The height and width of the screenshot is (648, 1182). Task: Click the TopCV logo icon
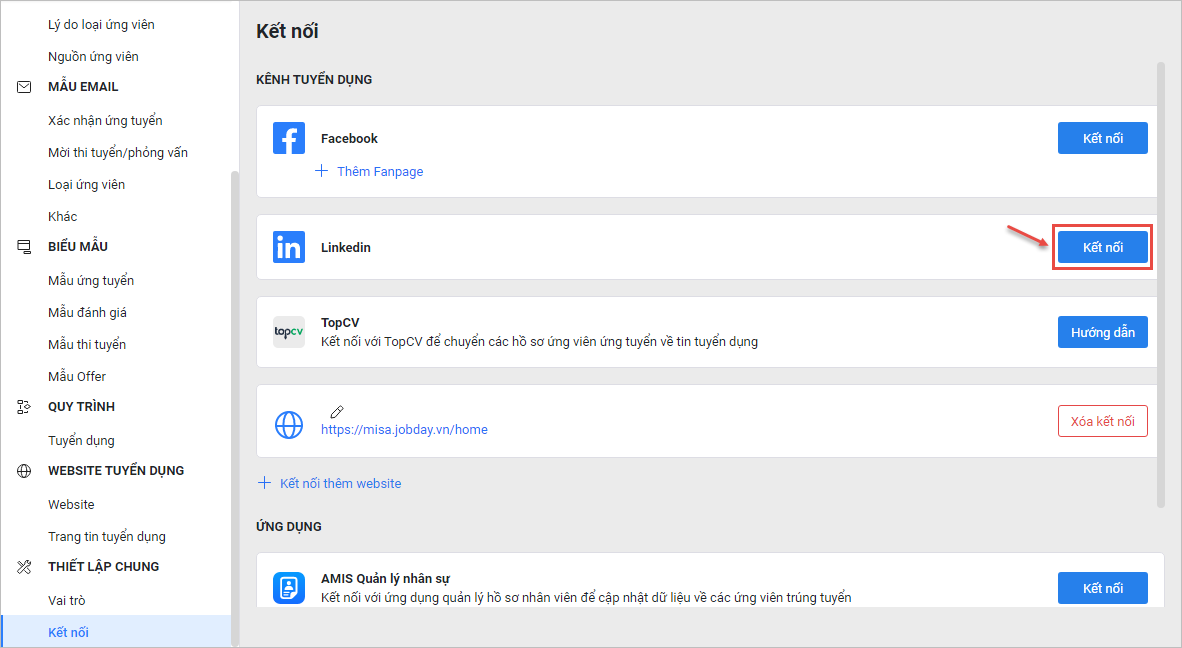pyautogui.click(x=288, y=332)
